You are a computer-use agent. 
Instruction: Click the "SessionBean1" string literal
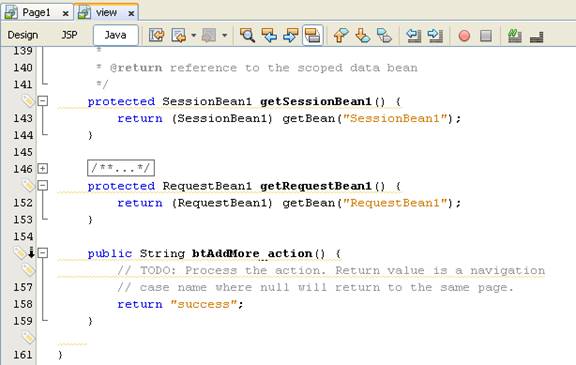(x=395, y=118)
